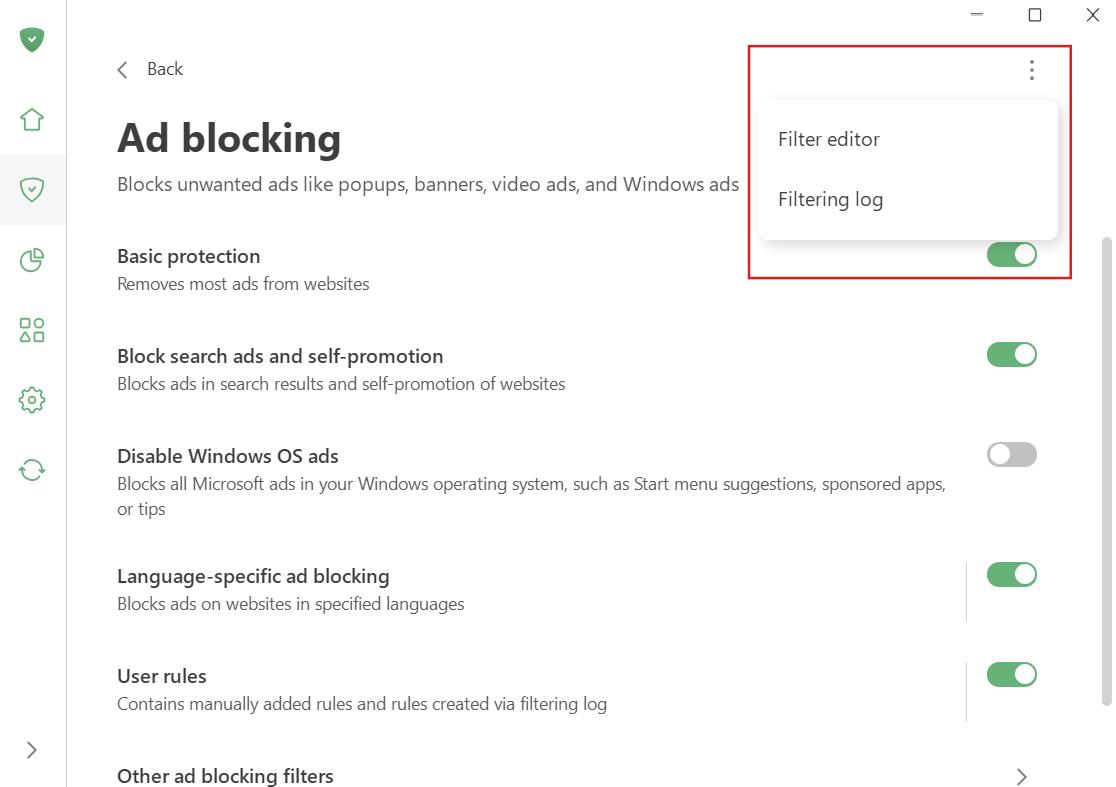The image size is (1116, 787).
Task: Open Filter editor from the menu
Action: click(829, 139)
